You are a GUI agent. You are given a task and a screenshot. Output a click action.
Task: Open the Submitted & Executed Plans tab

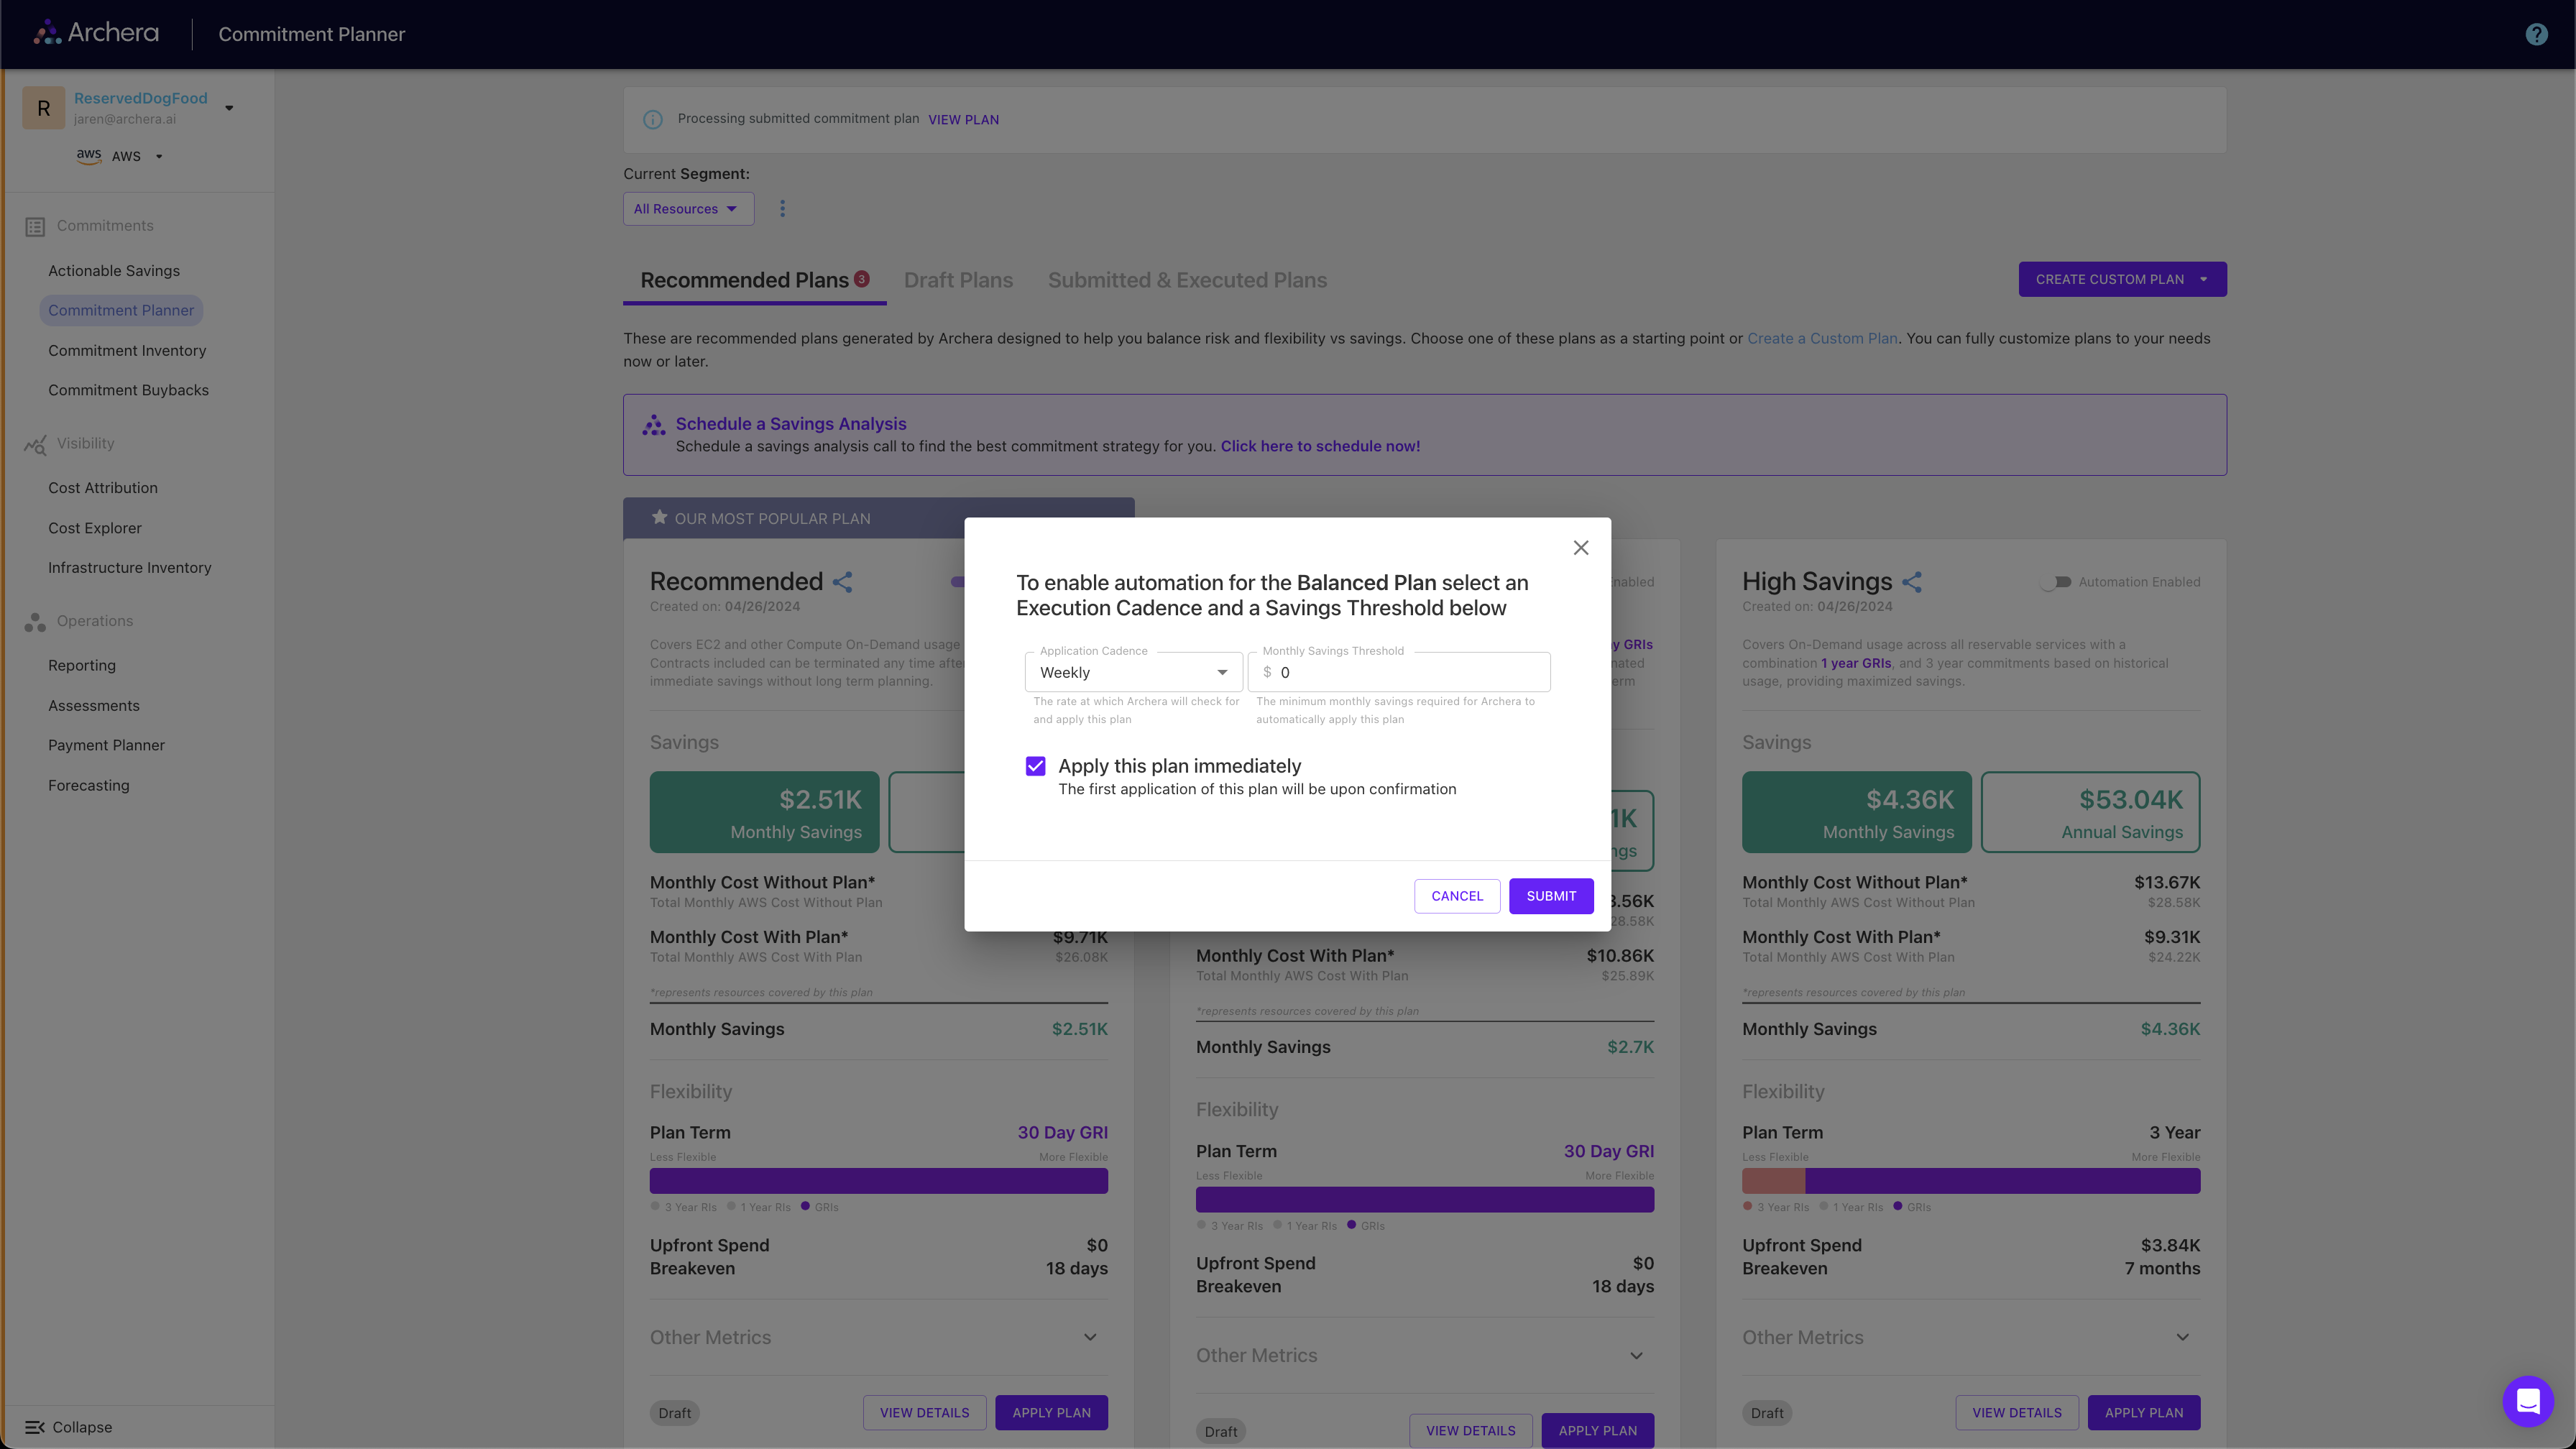point(1187,280)
